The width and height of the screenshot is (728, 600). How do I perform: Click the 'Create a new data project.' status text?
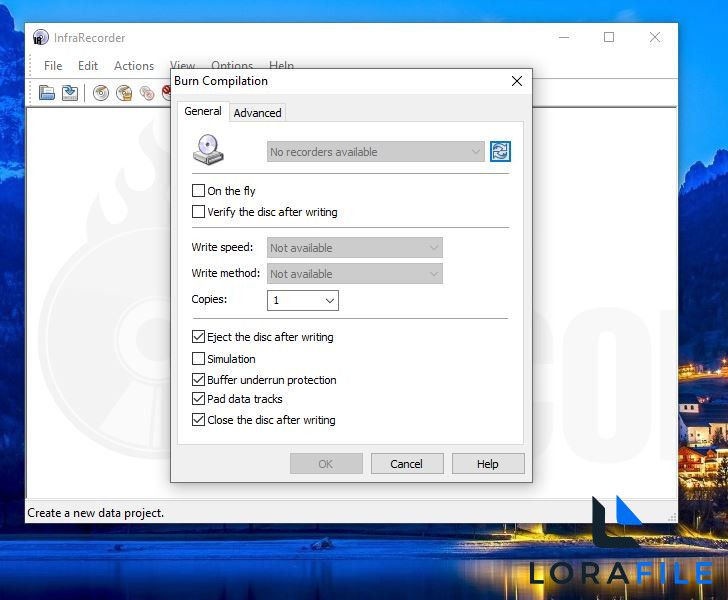[x=96, y=513]
